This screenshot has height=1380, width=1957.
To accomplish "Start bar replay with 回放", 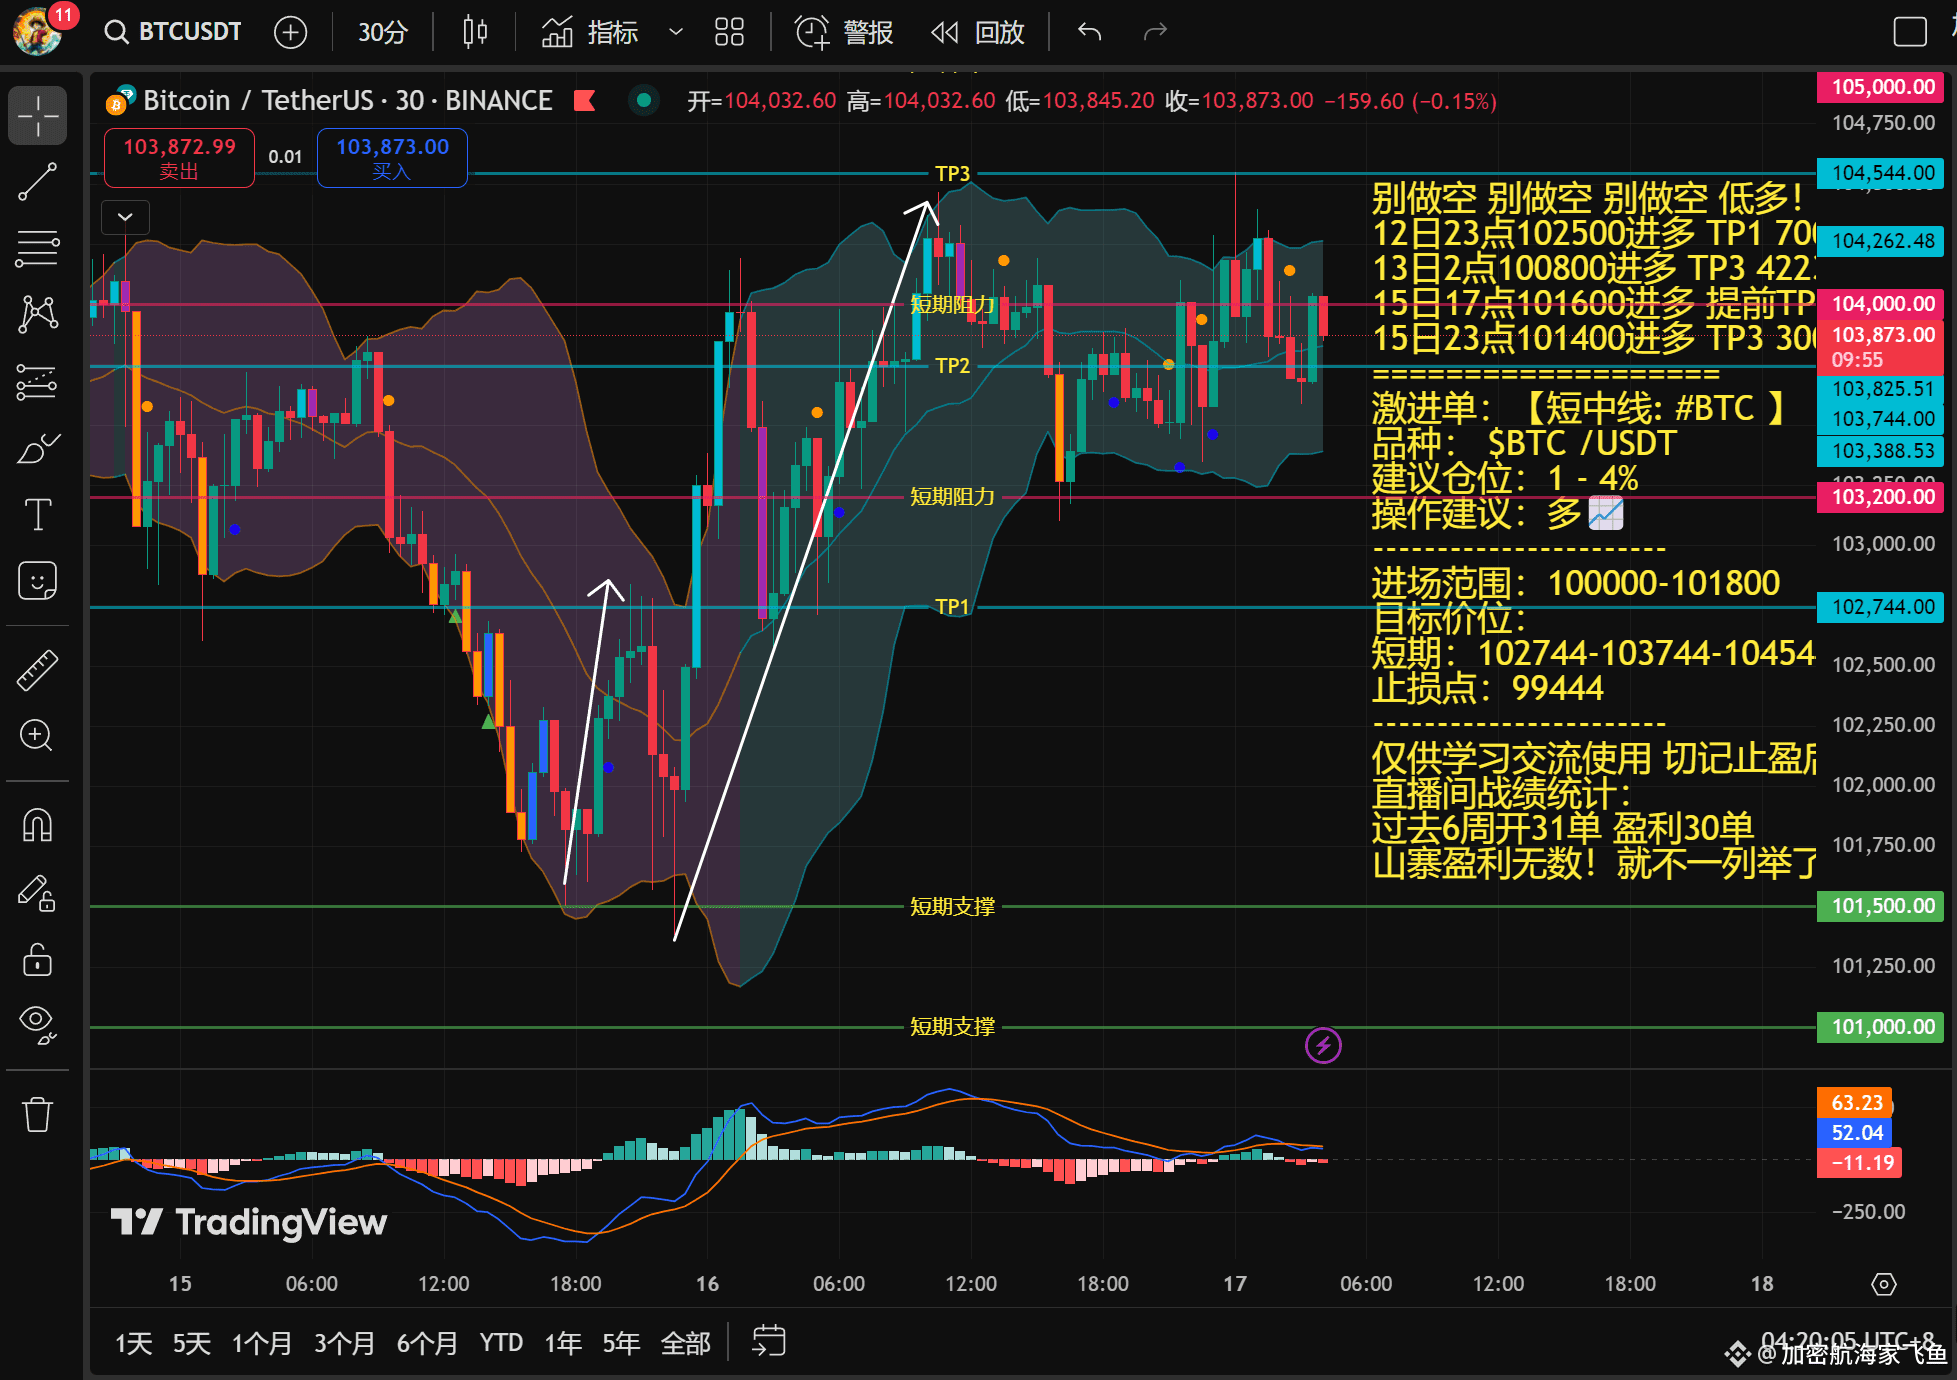I will (x=977, y=32).
